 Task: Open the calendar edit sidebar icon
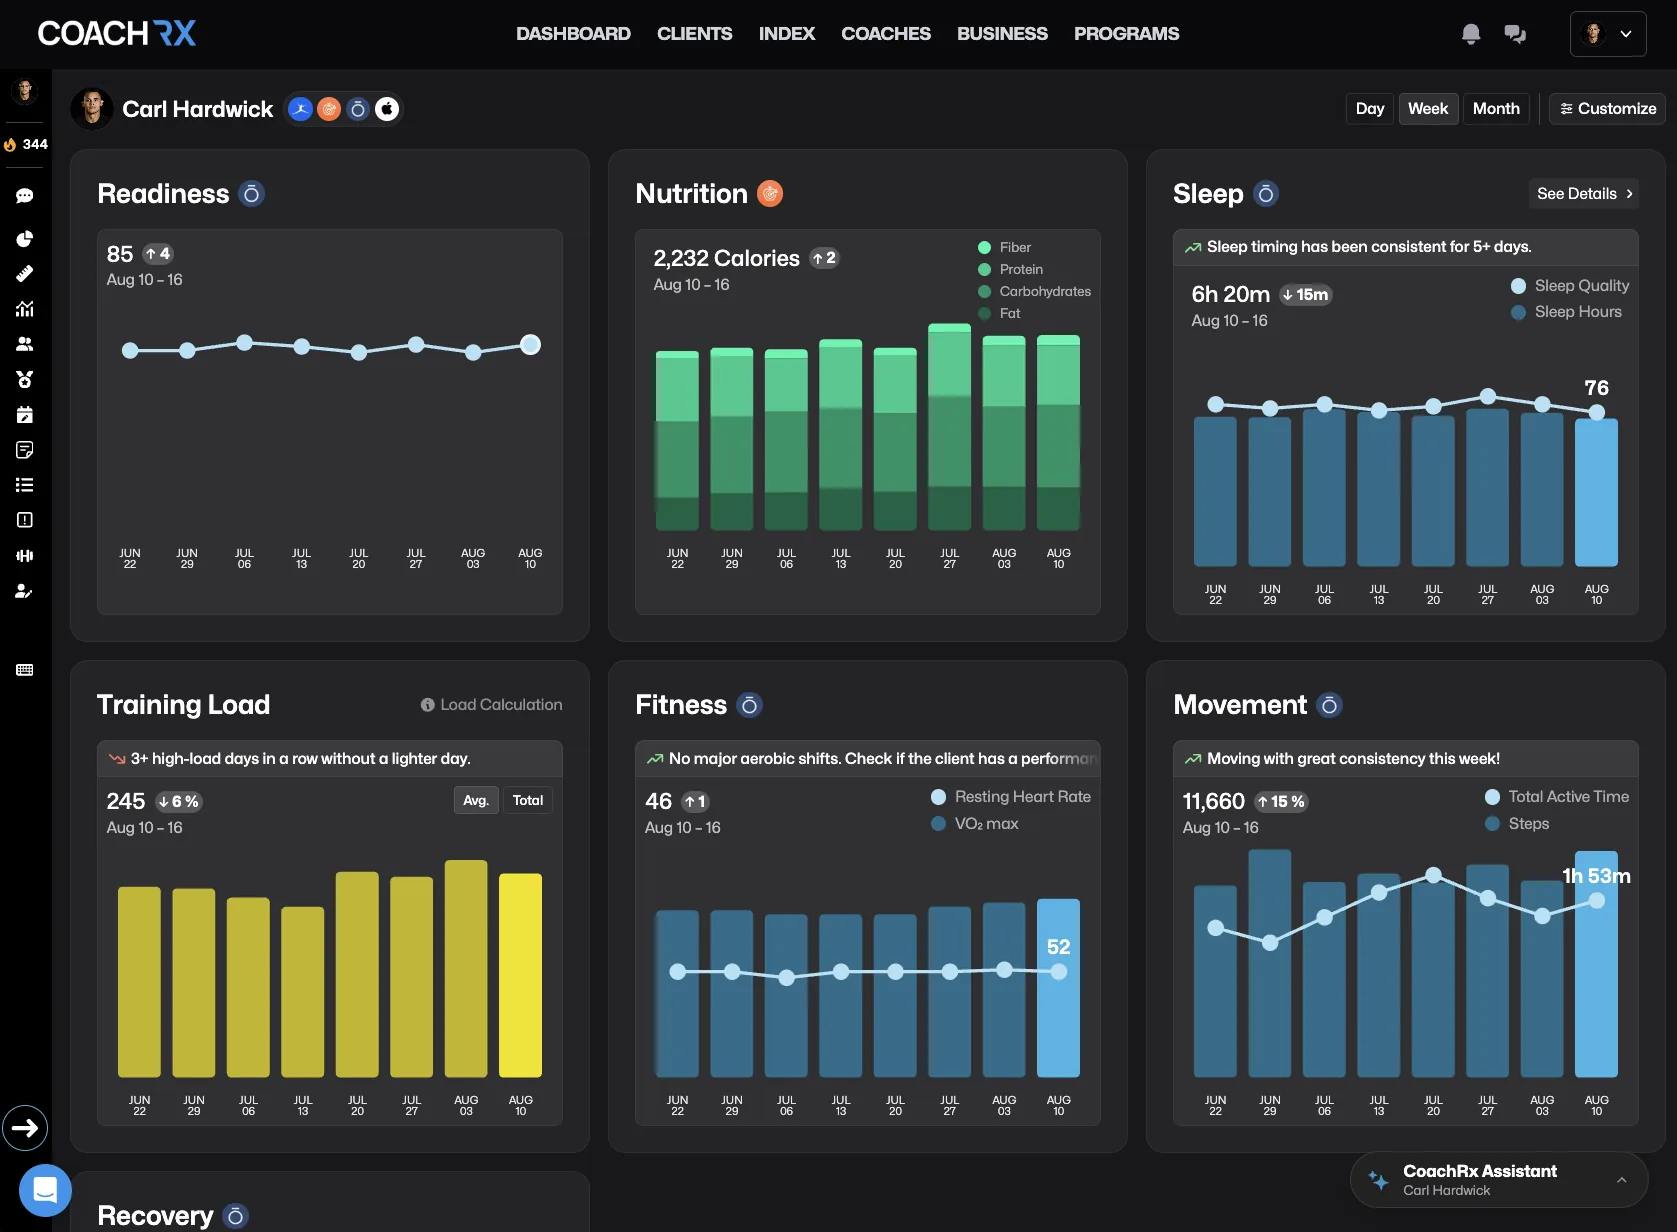[25, 414]
